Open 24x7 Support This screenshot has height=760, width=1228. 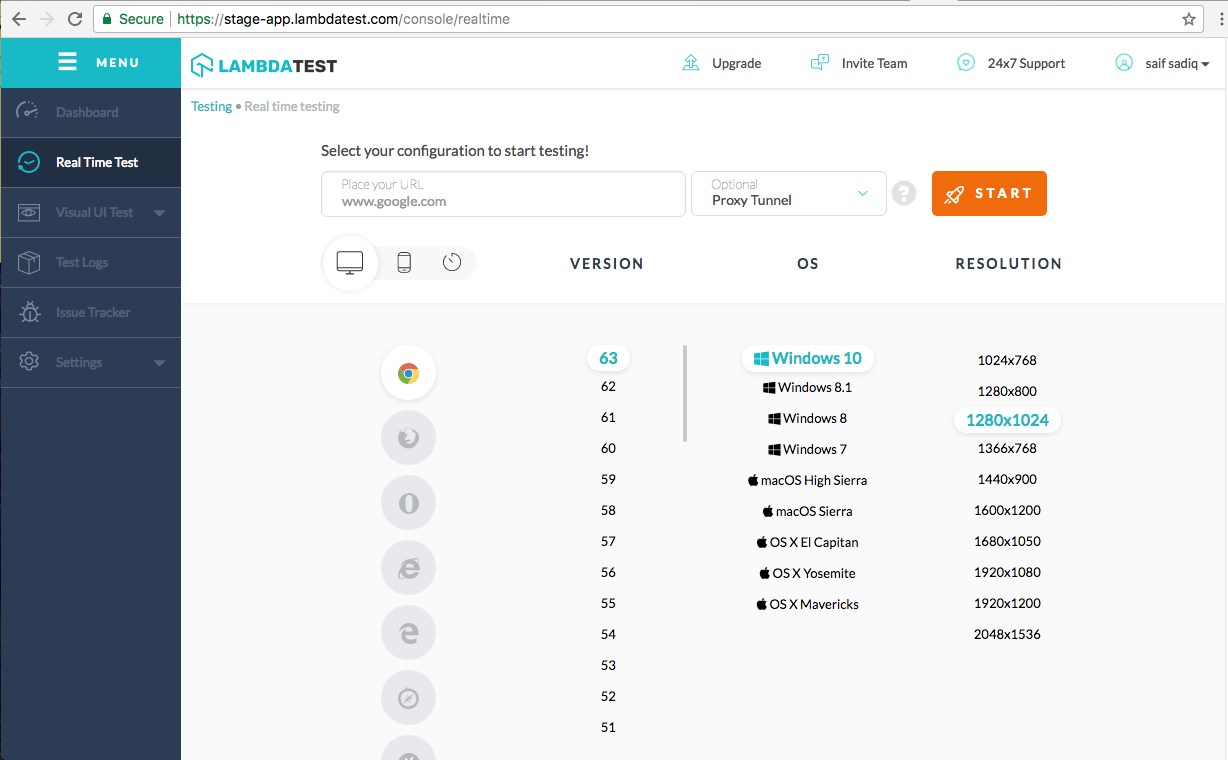coord(1010,63)
